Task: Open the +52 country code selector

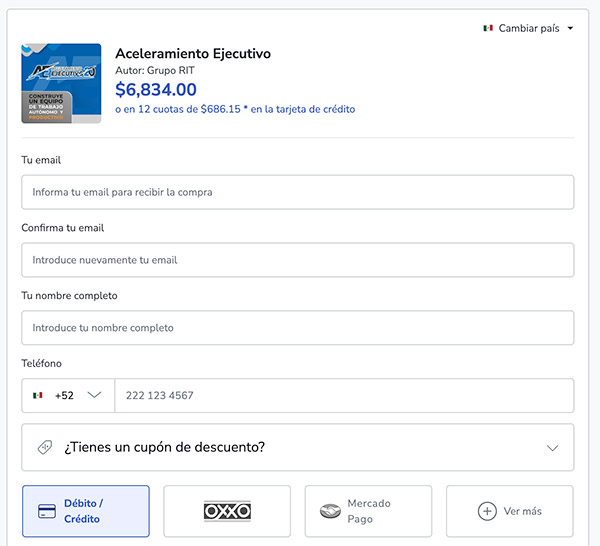Action: pos(69,395)
